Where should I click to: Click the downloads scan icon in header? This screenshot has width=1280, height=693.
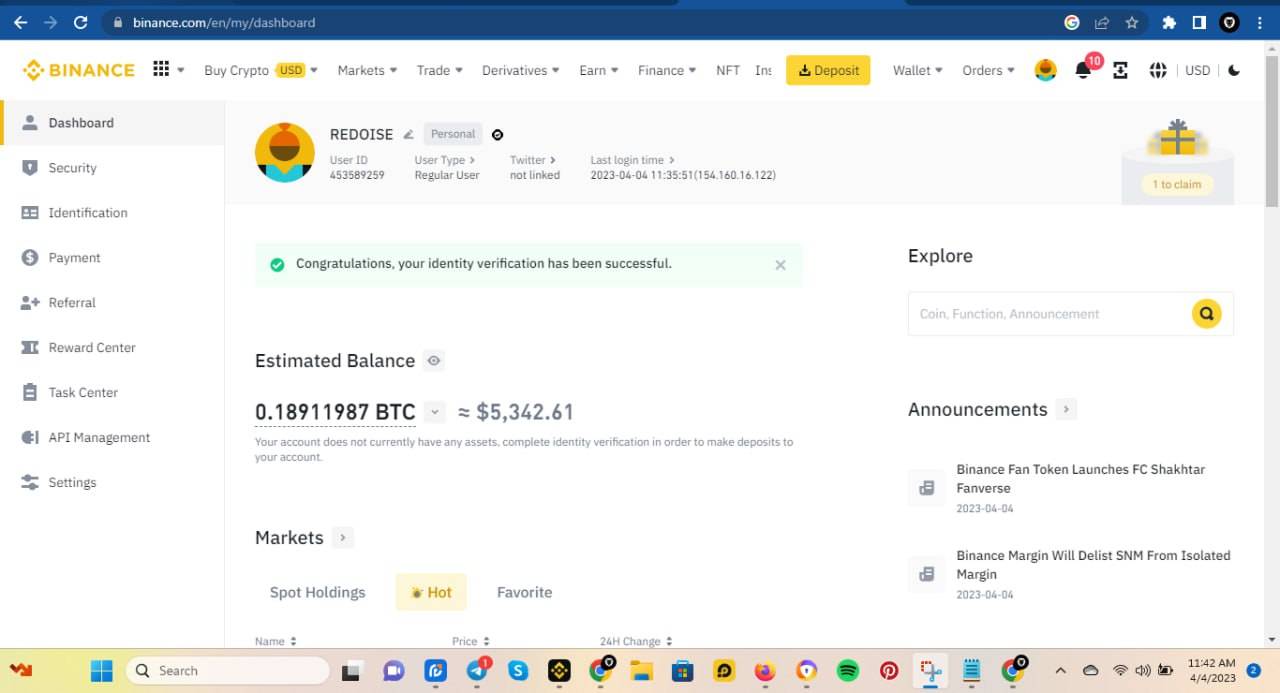point(1120,70)
